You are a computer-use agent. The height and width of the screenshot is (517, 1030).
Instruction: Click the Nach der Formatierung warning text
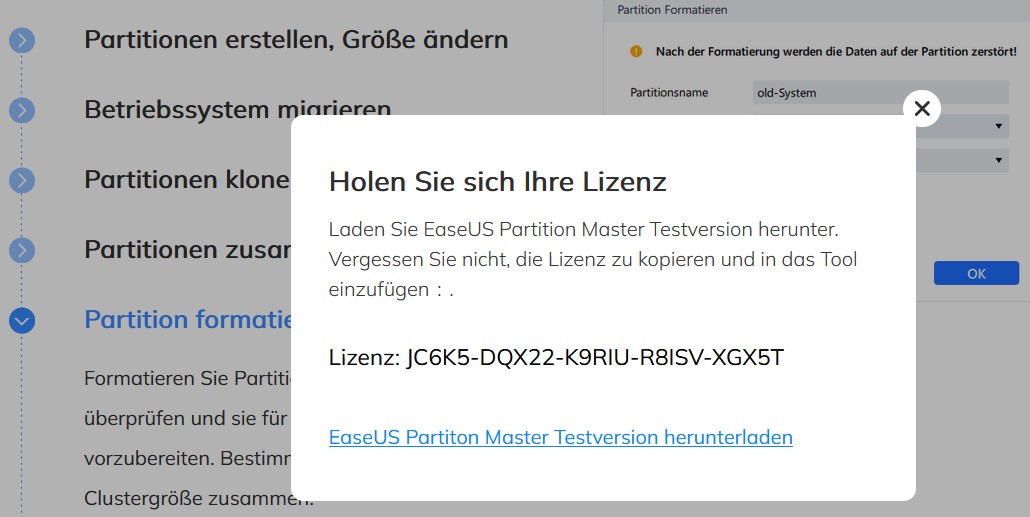tap(836, 51)
